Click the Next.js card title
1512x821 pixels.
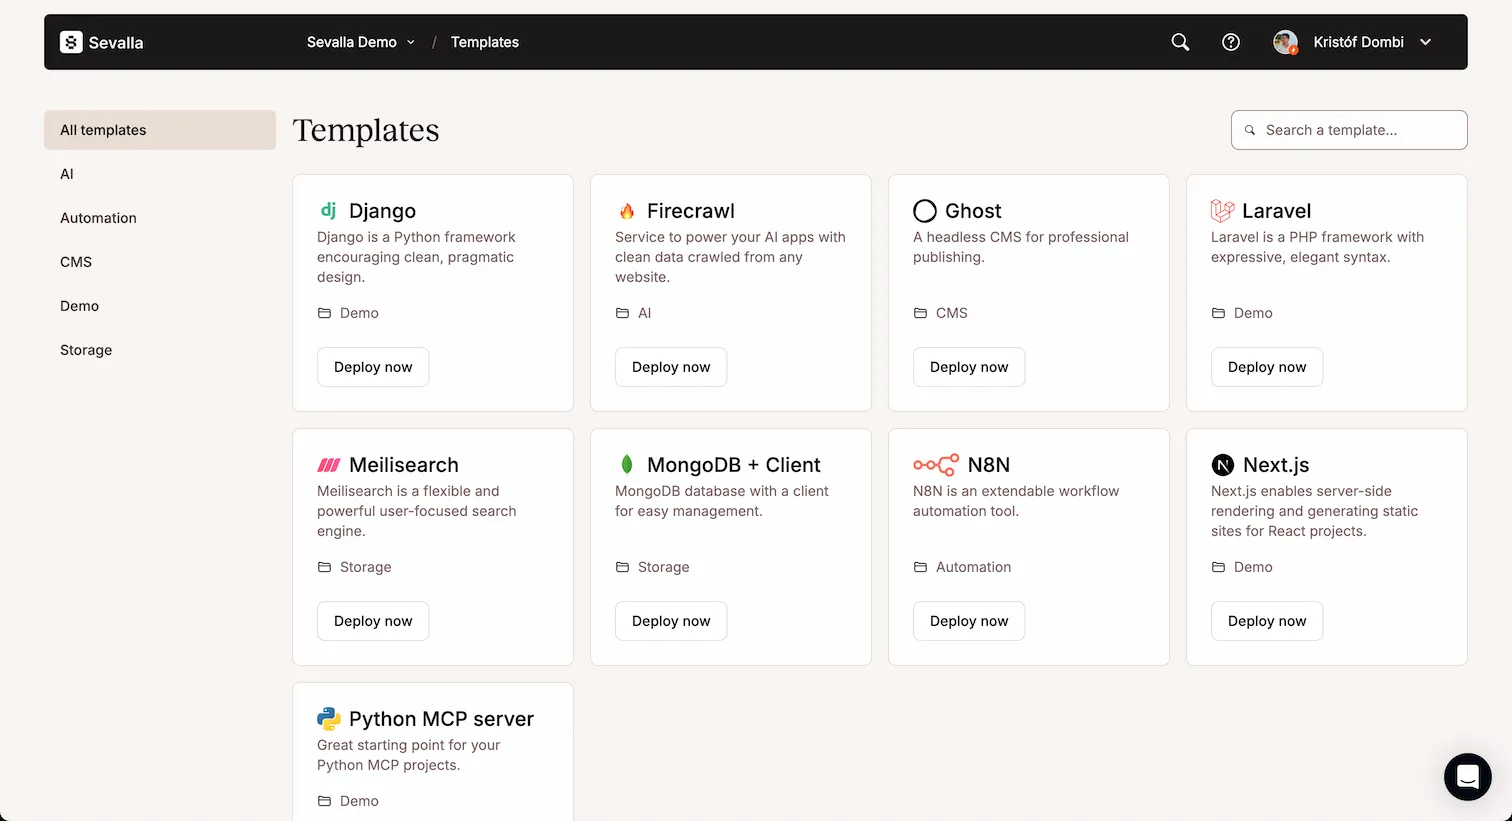[x=1276, y=465]
